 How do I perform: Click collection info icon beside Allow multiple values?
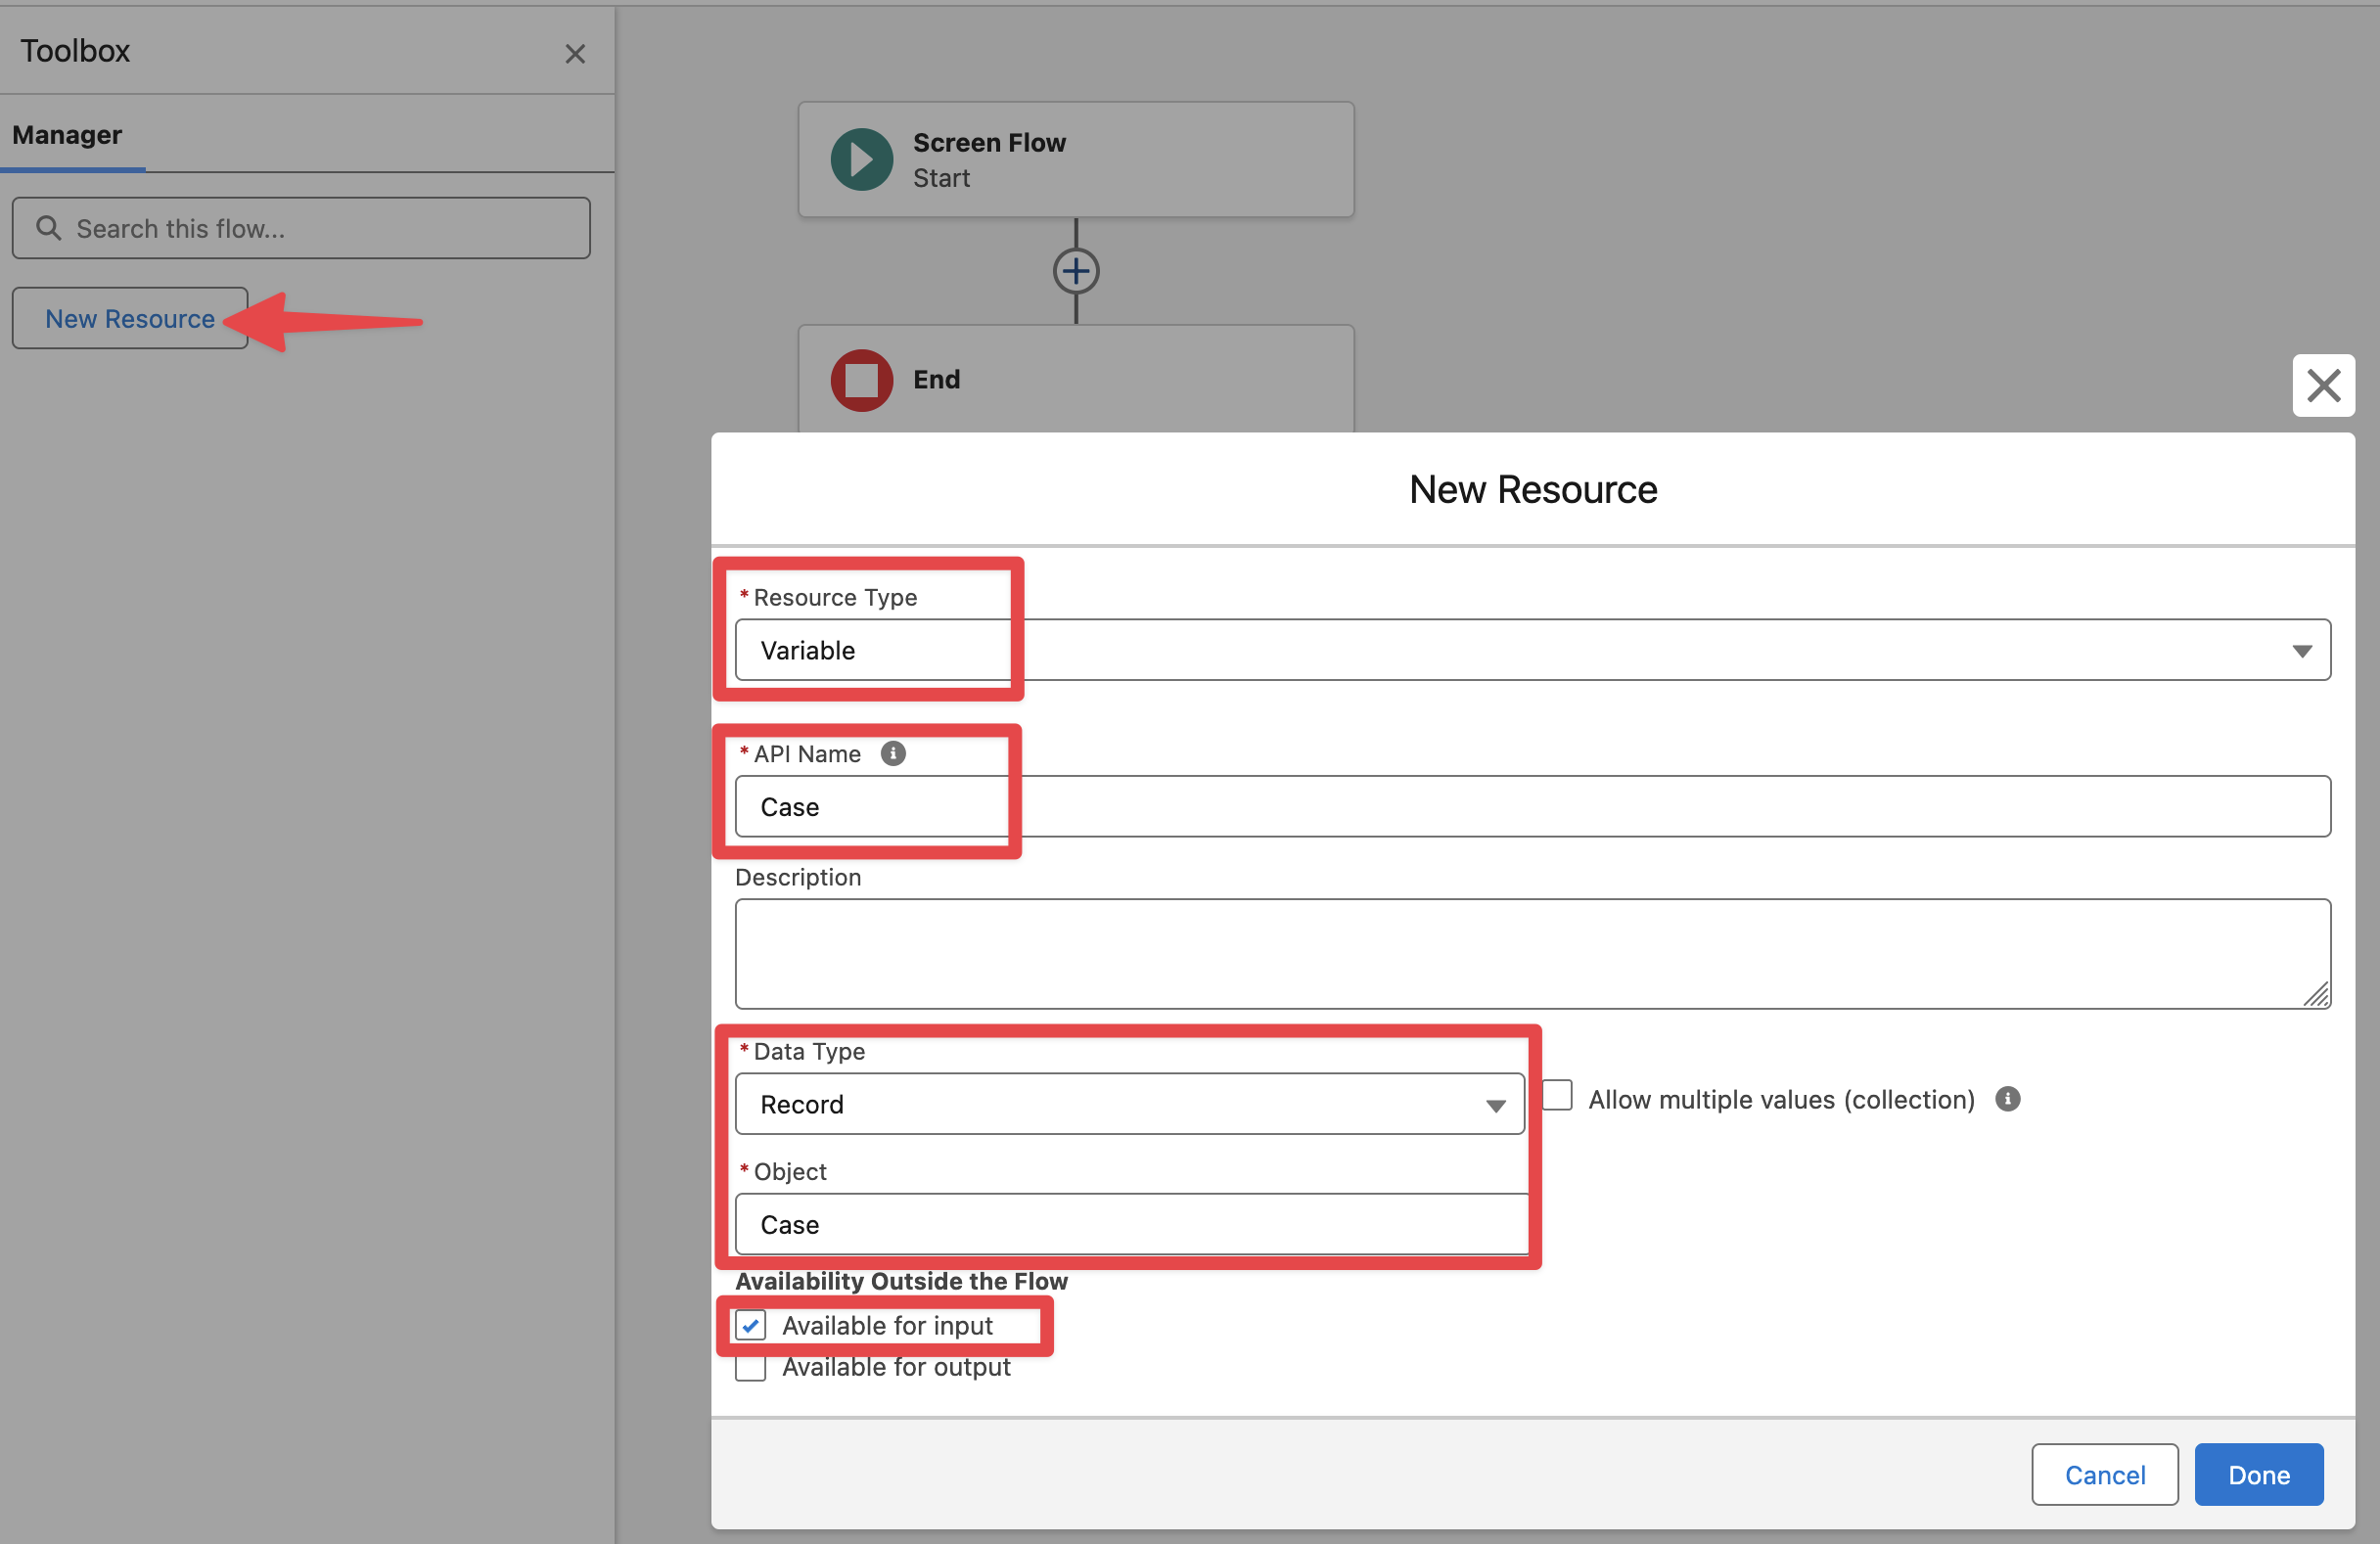2007,1099
